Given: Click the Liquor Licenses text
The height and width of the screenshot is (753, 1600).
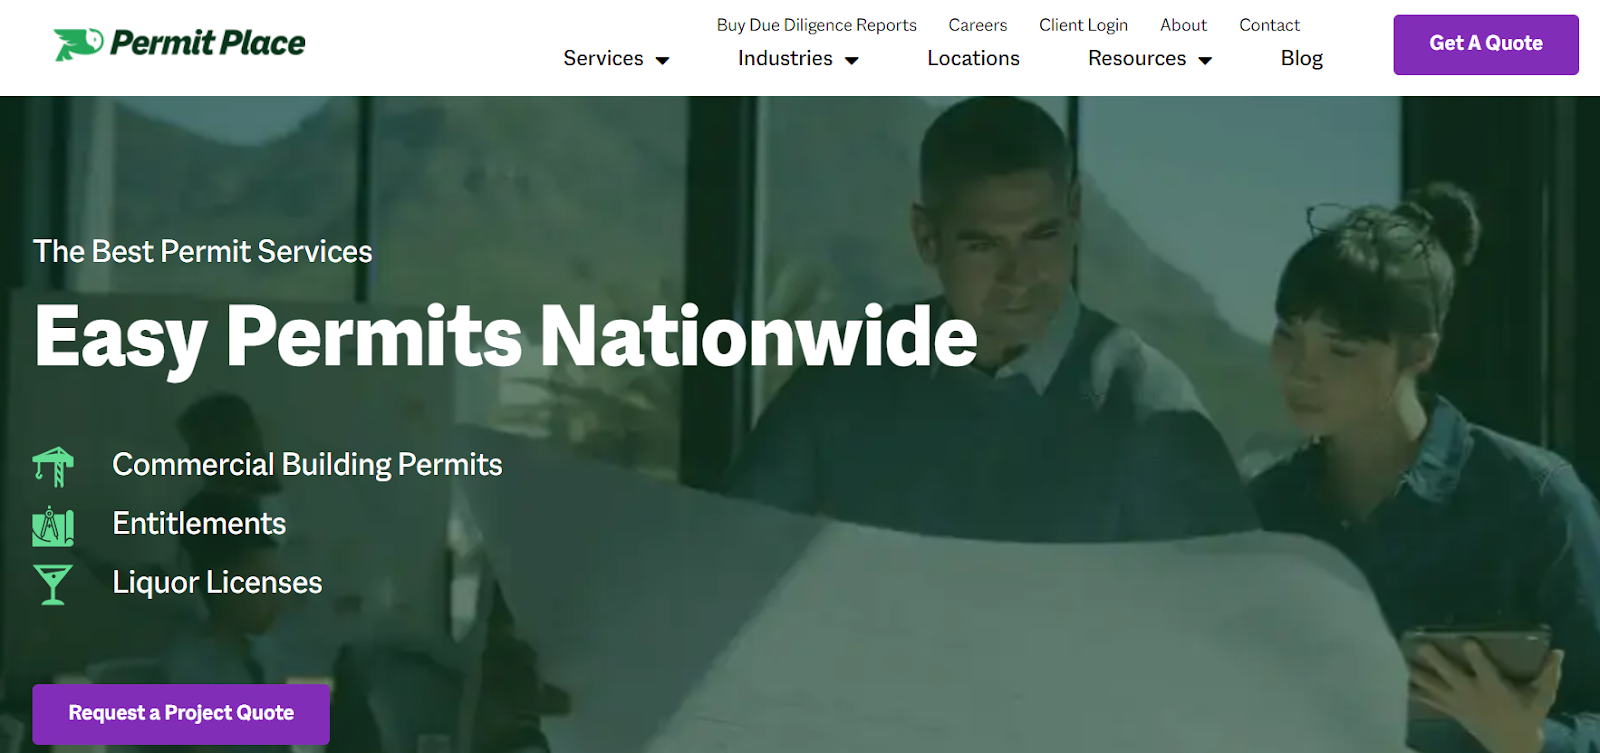Looking at the screenshot, I should (x=217, y=582).
